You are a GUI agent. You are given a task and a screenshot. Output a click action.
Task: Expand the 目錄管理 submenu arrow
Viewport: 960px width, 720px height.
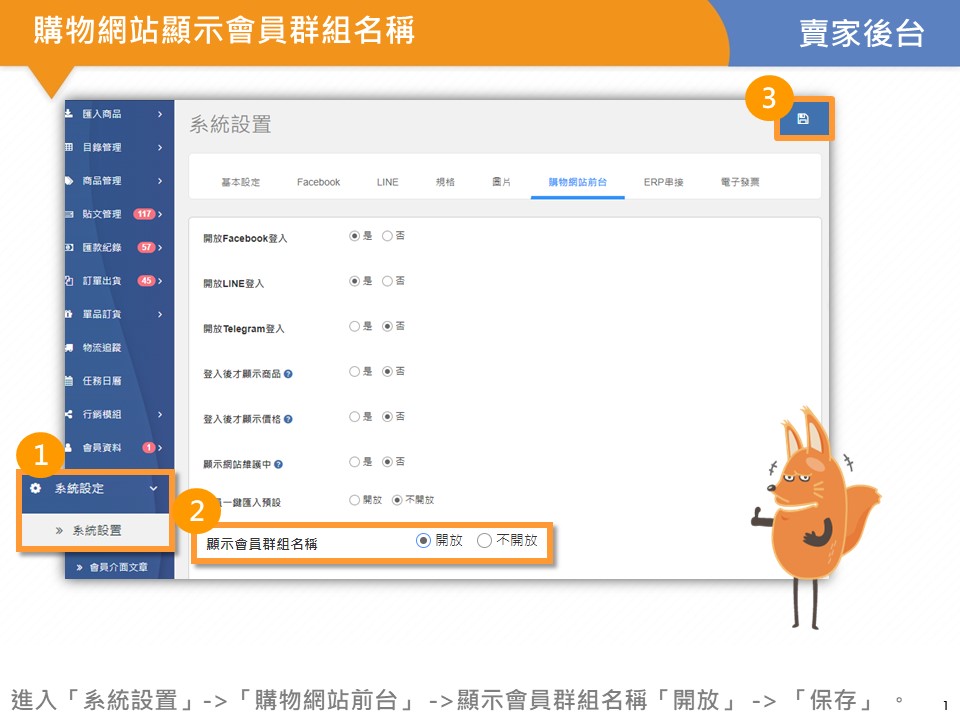coord(160,148)
